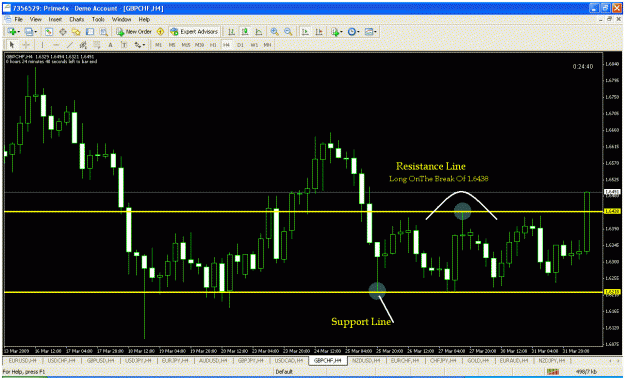Open the Navigator panel folder-star icon
This screenshot has width=625, height=378.
pyautogui.click(x=76, y=32)
